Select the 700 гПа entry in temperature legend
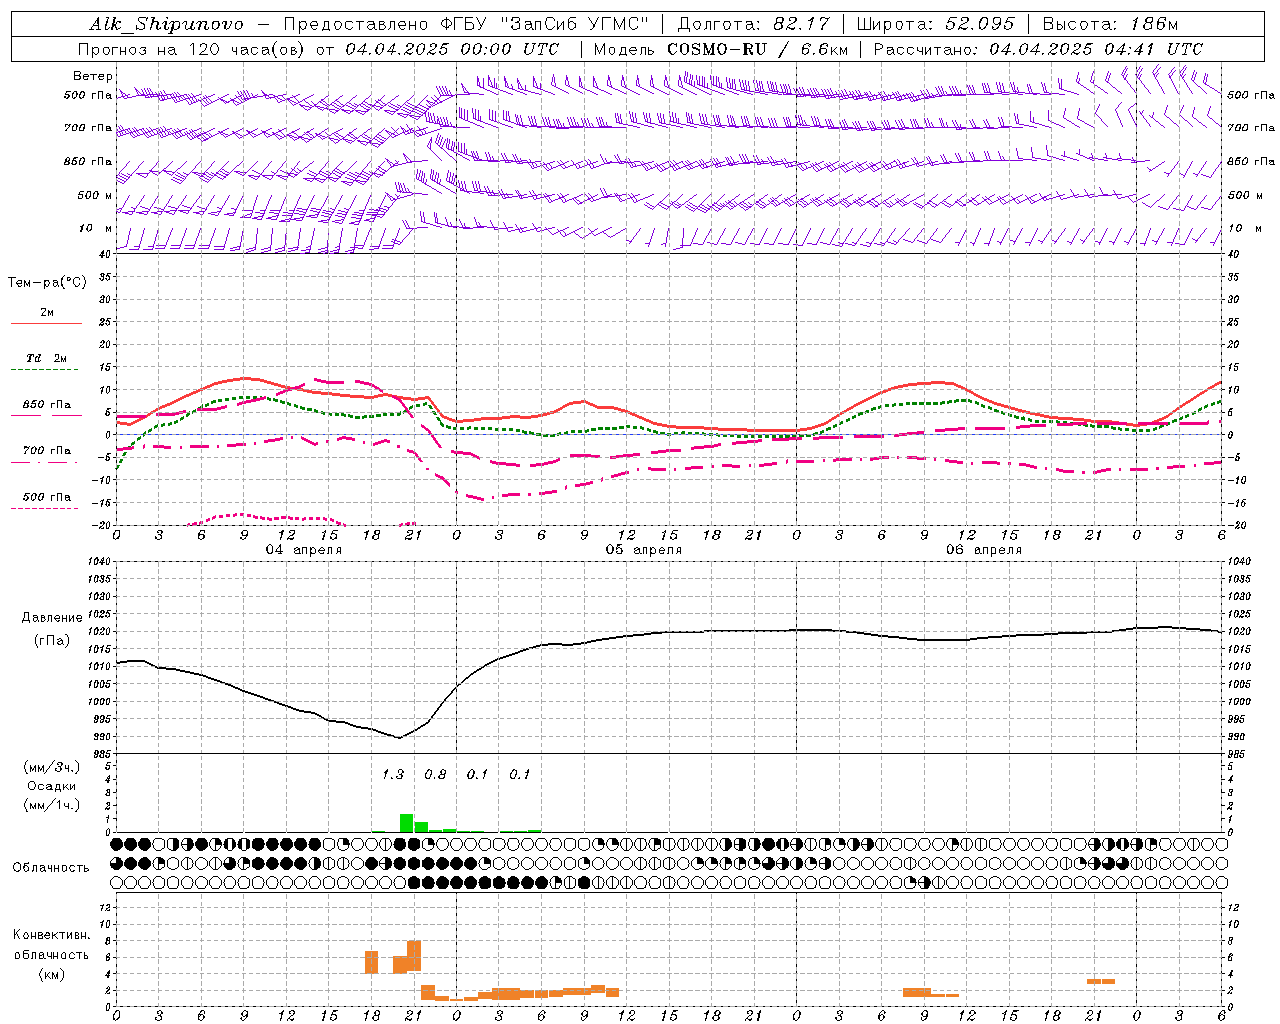This screenshot has width=1280, height=1024. (x=46, y=454)
